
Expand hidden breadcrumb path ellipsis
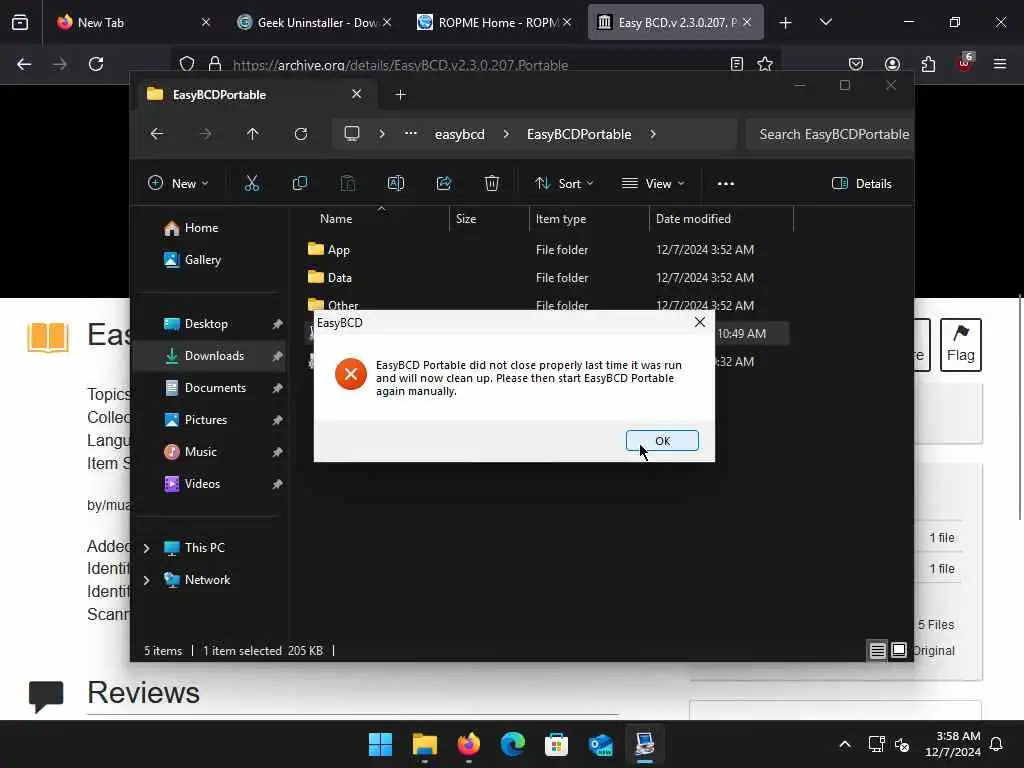pos(411,133)
